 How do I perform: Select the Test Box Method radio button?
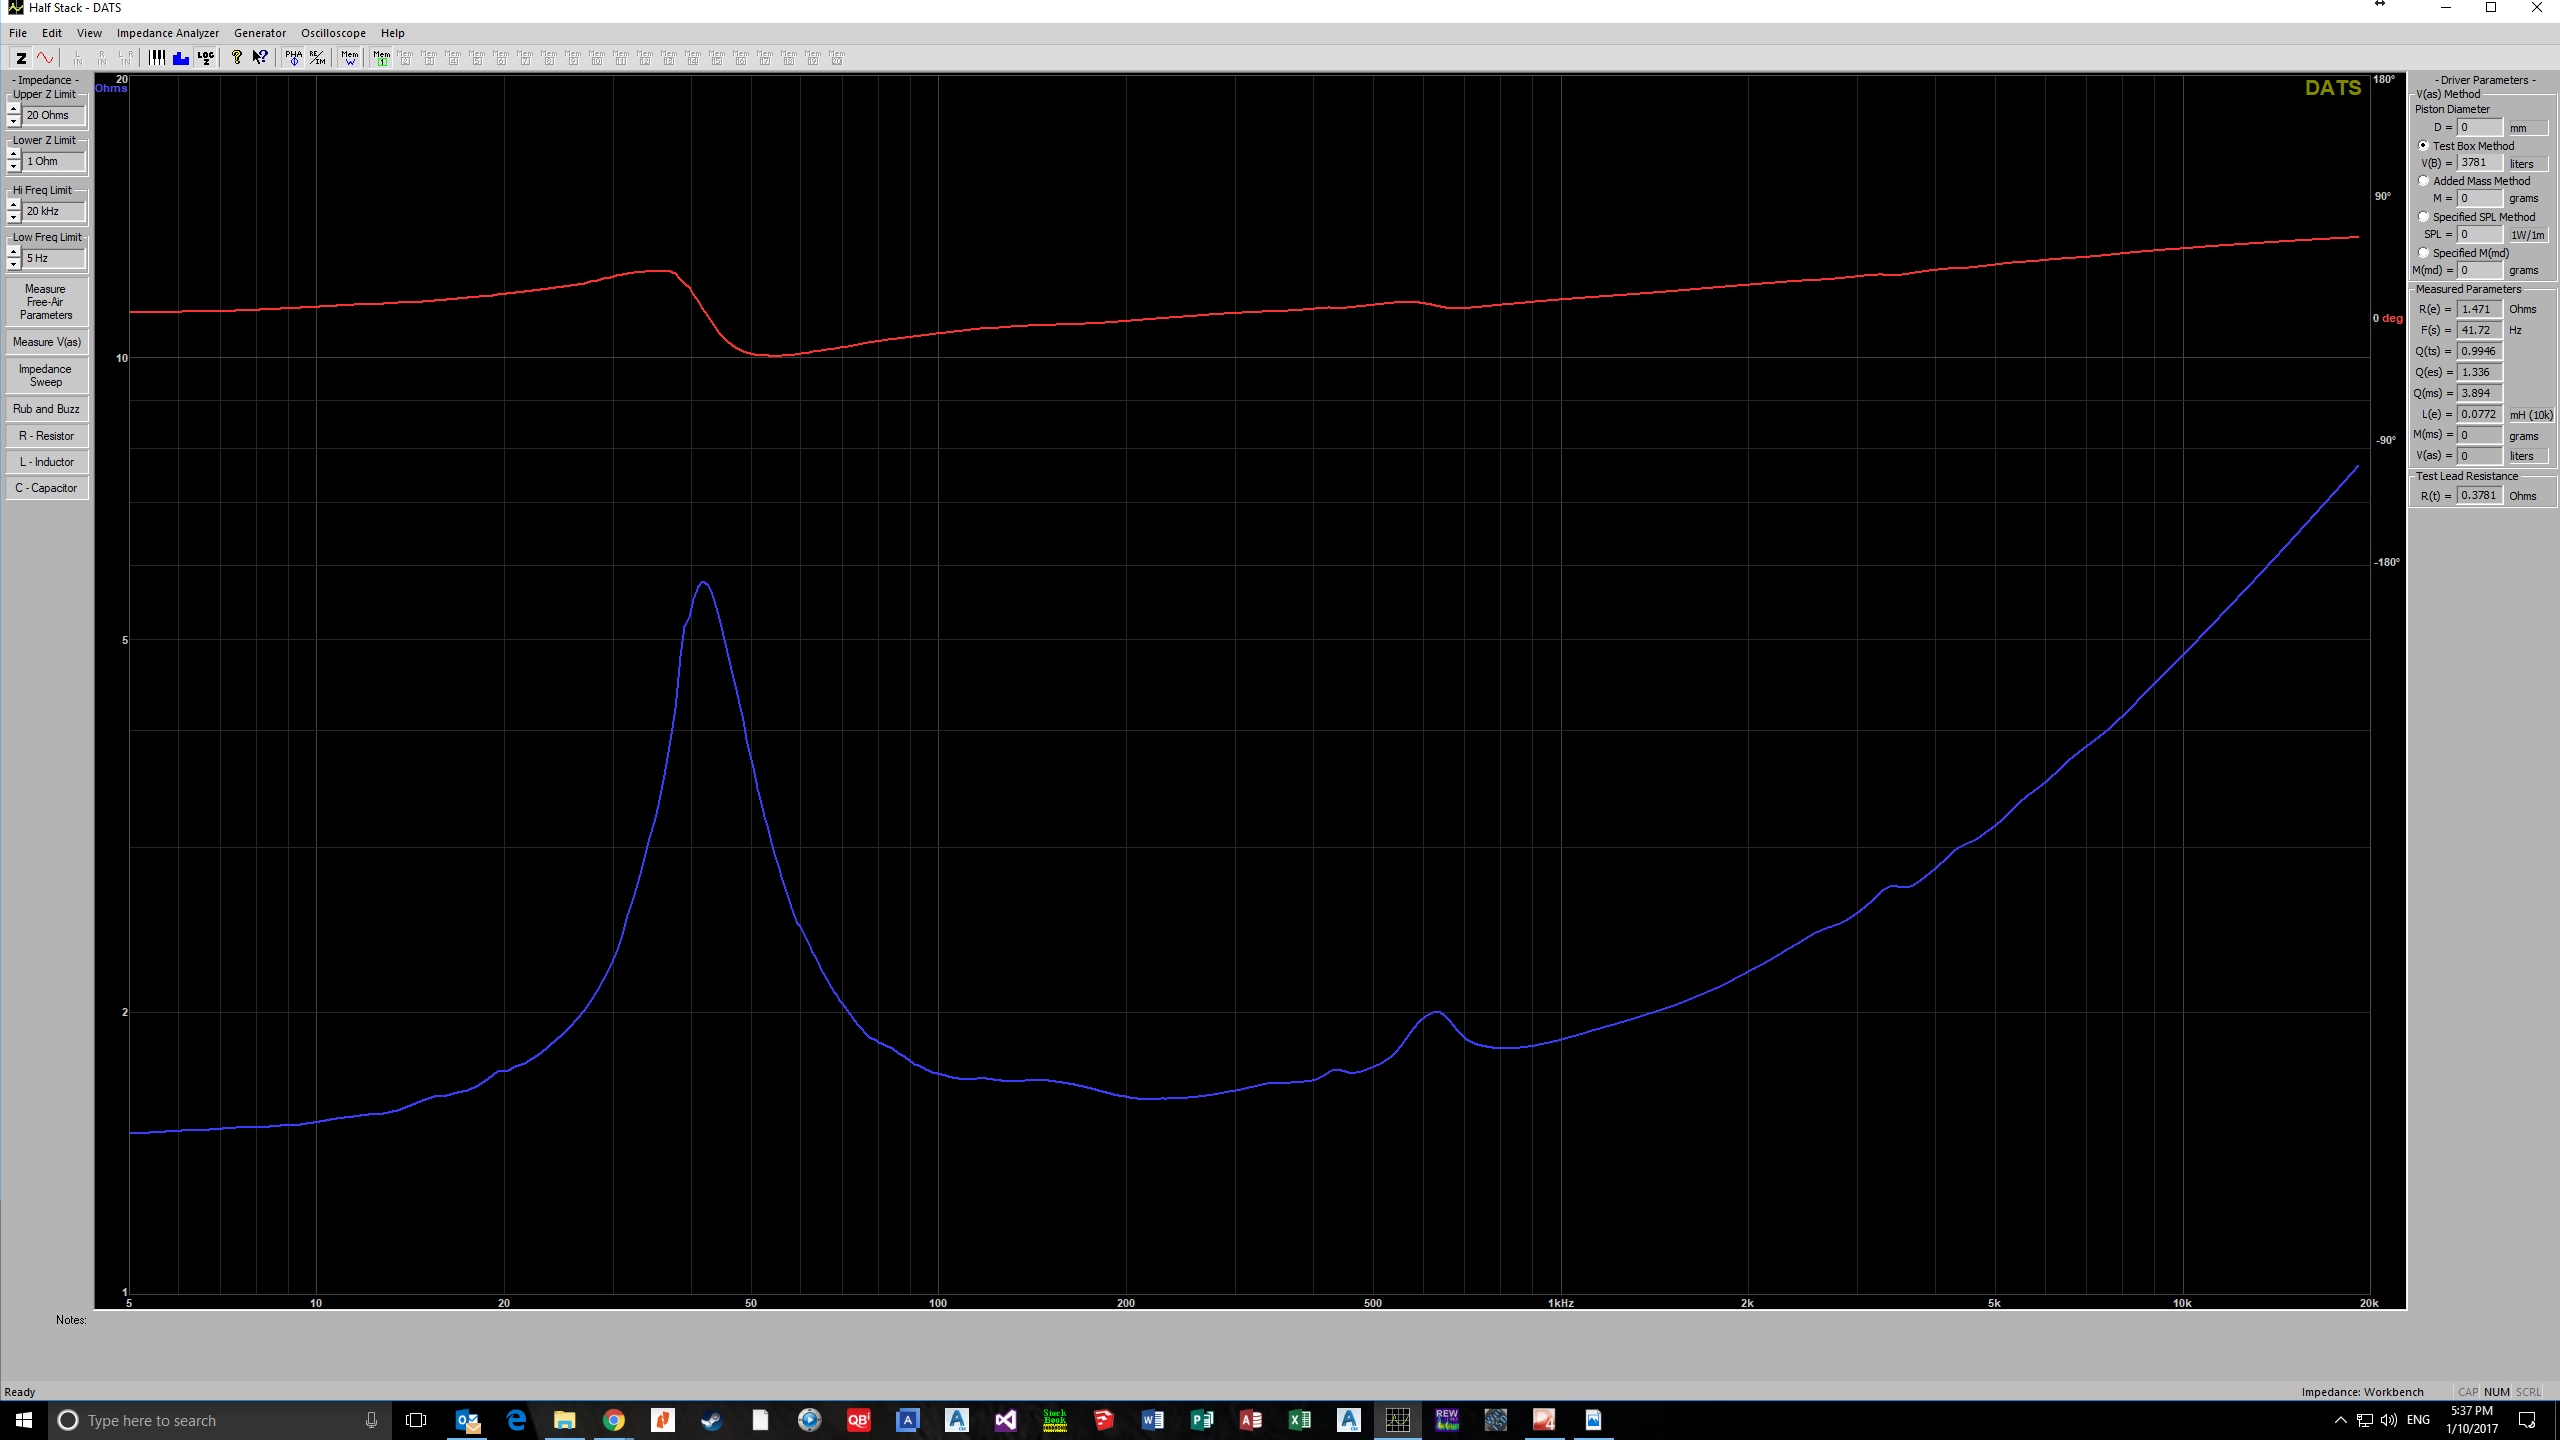[x=2423, y=146]
